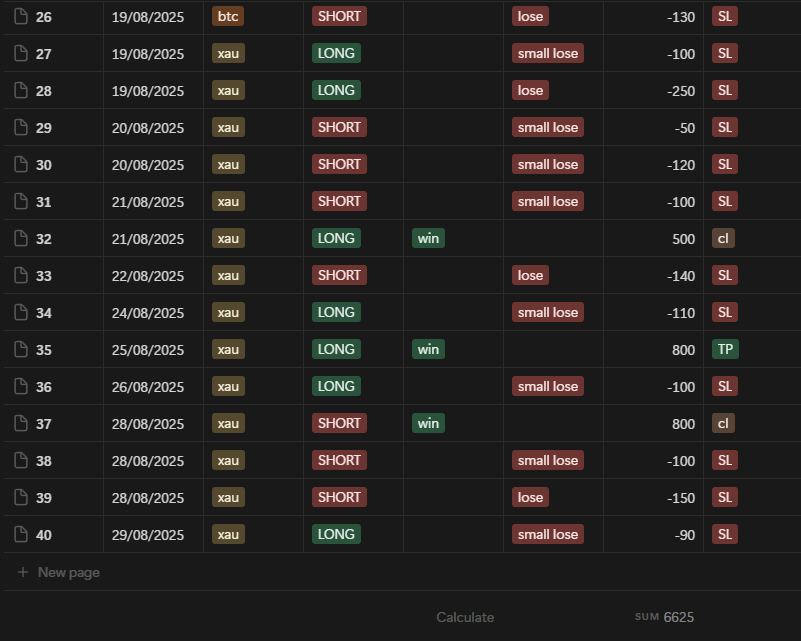Click the date 24/08/2025 cell
The width and height of the screenshot is (801, 641).
pyautogui.click(x=148, y=313)
